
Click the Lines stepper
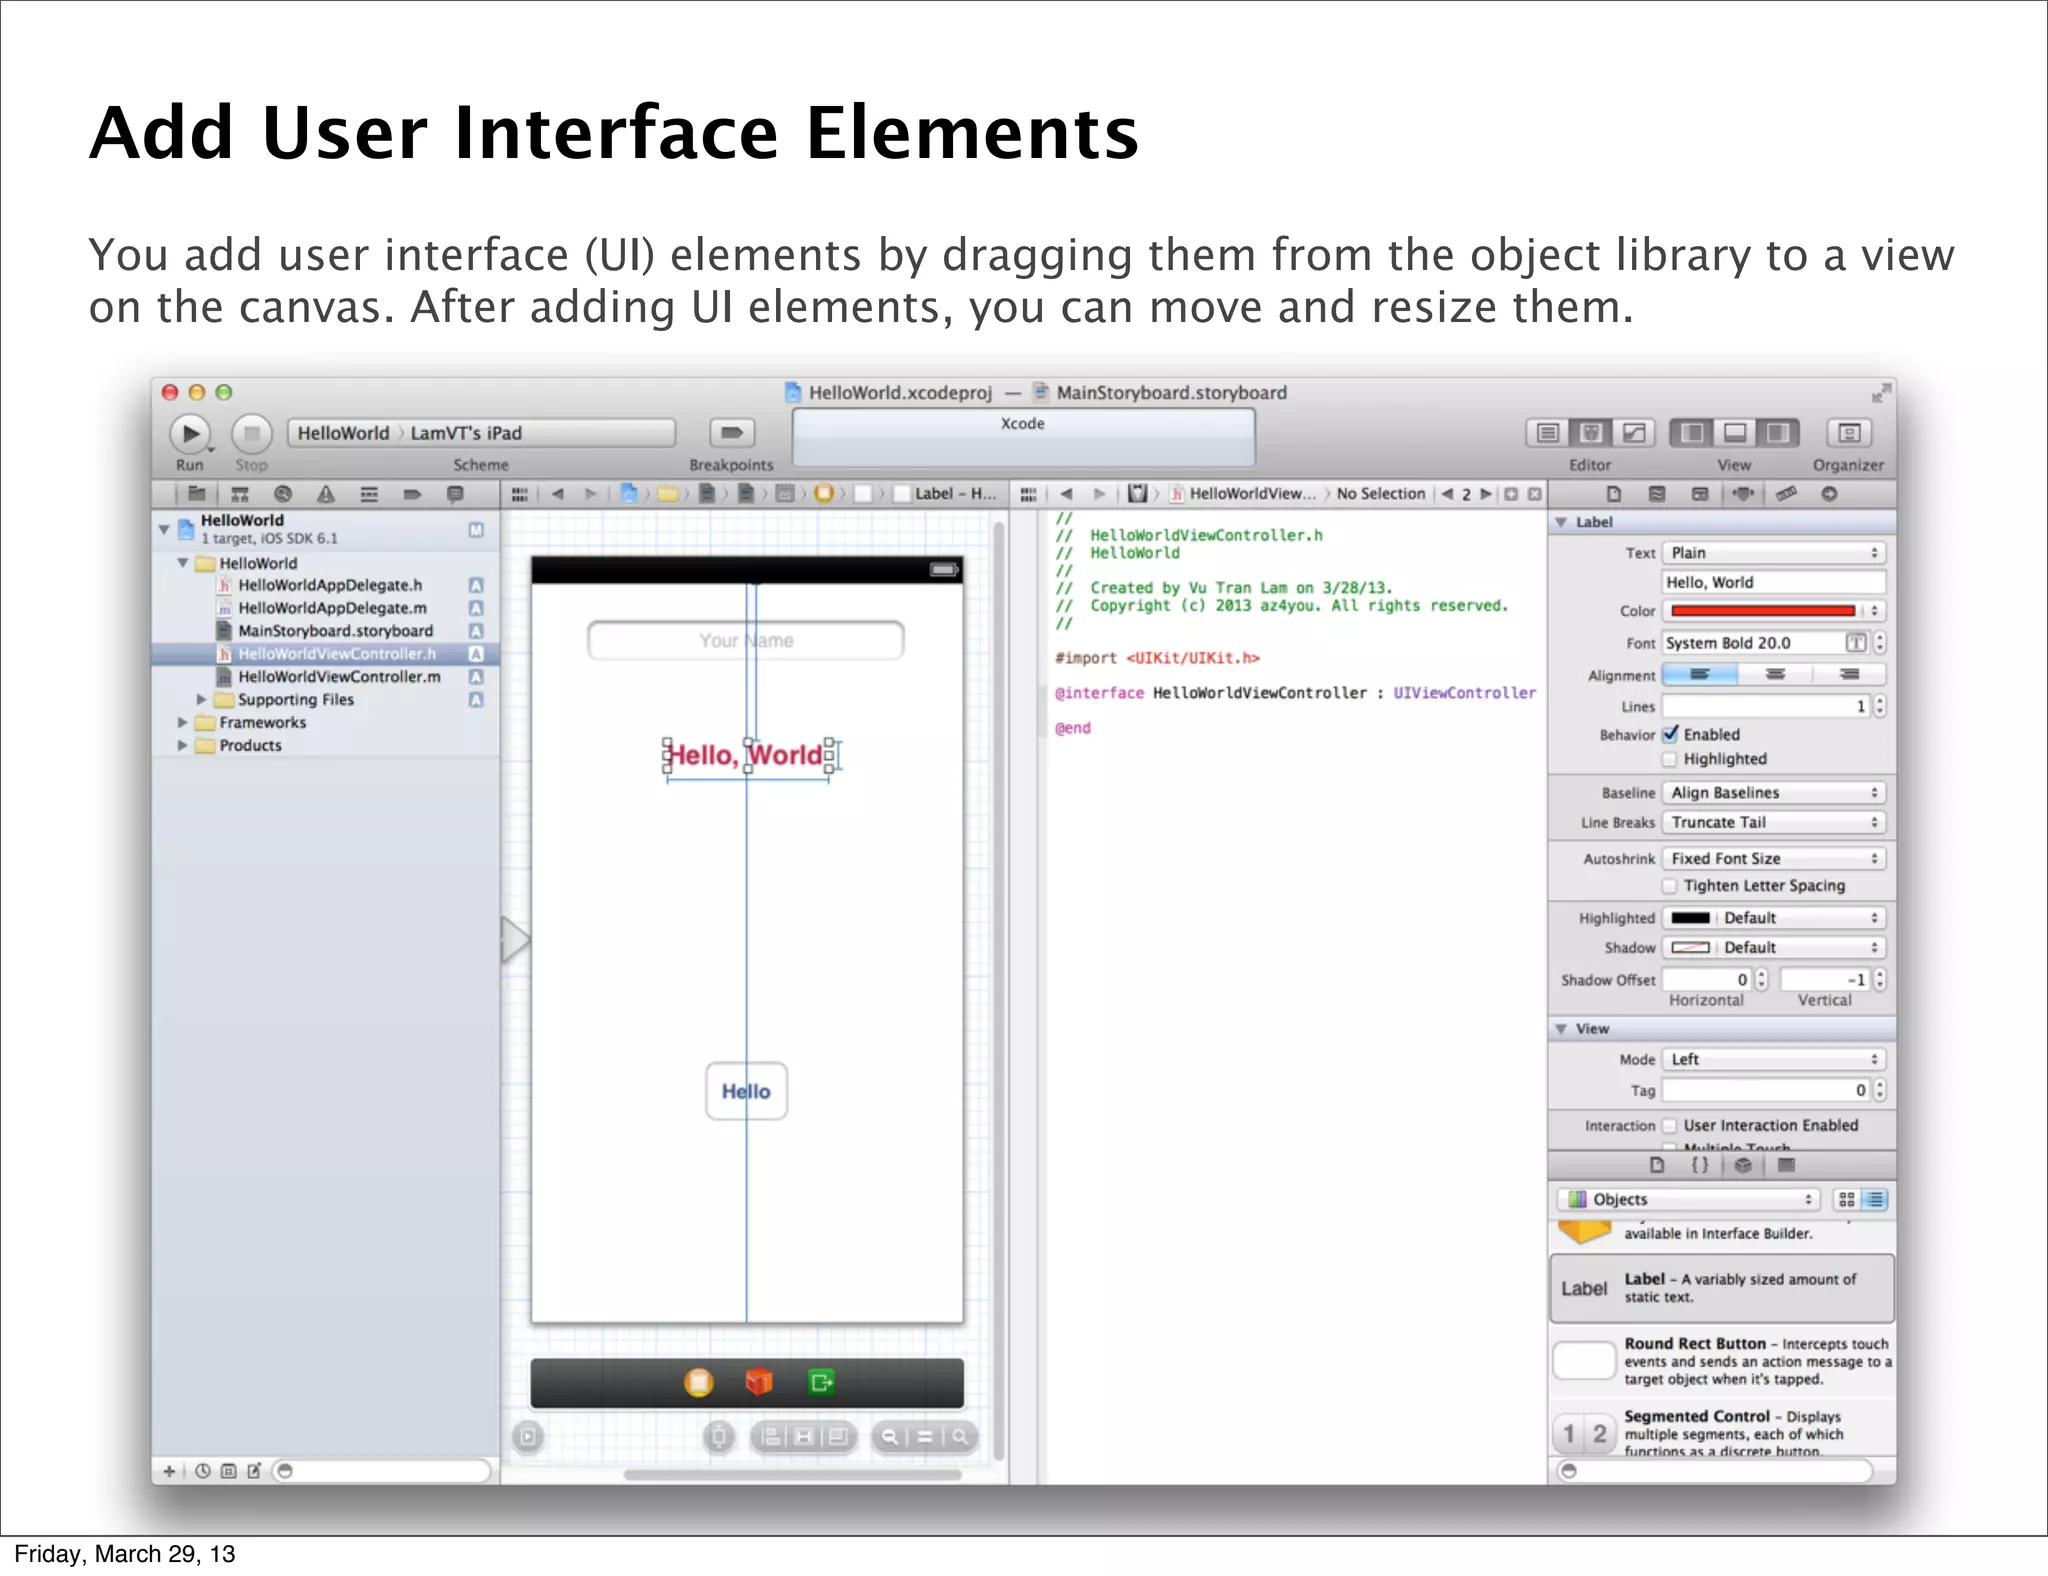click(1880, 707)
